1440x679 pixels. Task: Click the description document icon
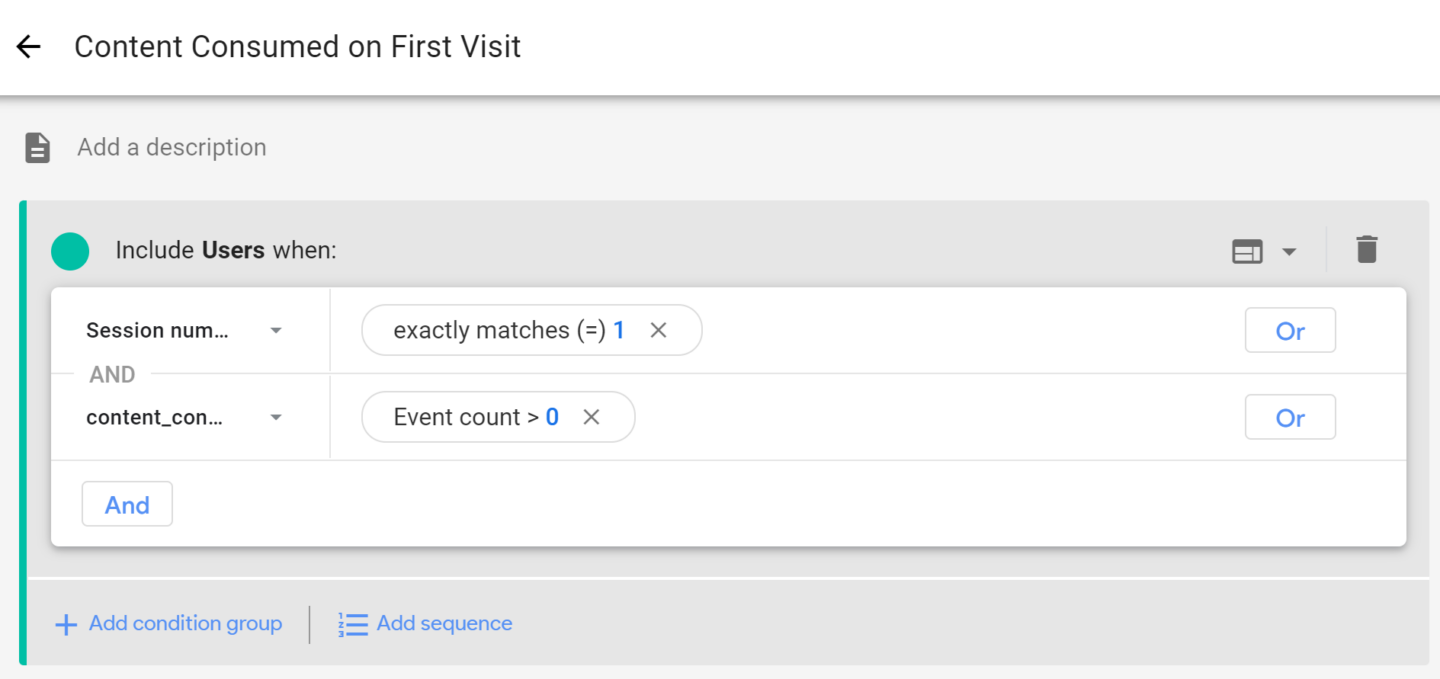pyautogui.click(x=36, y=146)
